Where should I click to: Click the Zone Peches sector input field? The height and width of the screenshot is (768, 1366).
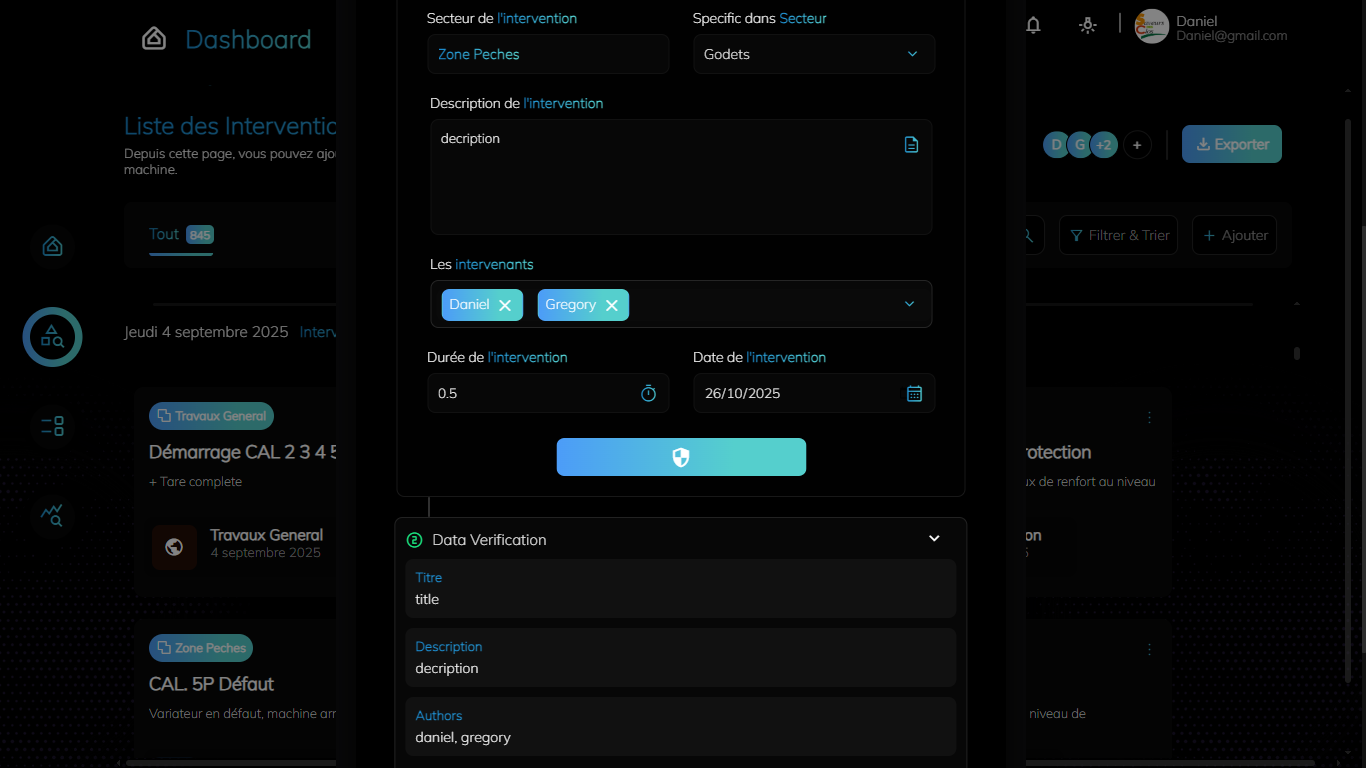tap(548, 54)
